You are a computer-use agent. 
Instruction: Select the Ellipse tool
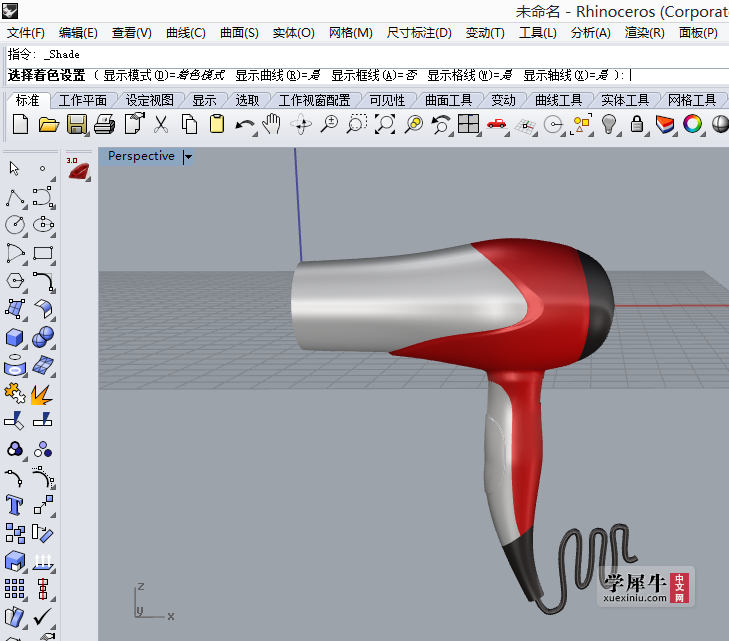click(x=43, y=225)
